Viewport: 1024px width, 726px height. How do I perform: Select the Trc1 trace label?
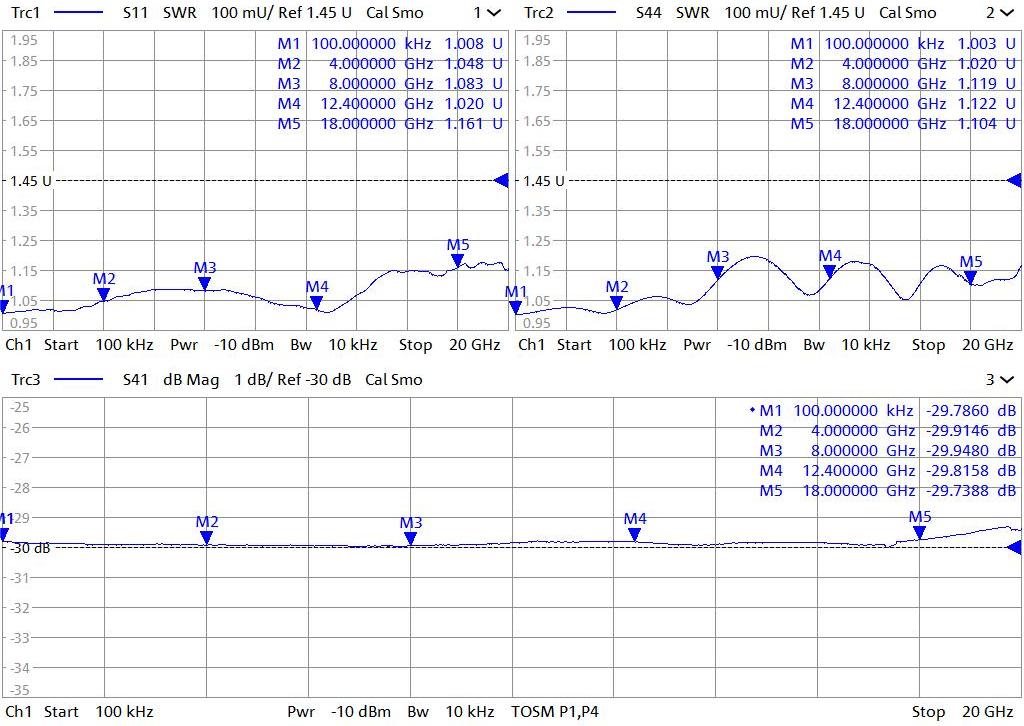pyautogui.click(x=25, y=13)
